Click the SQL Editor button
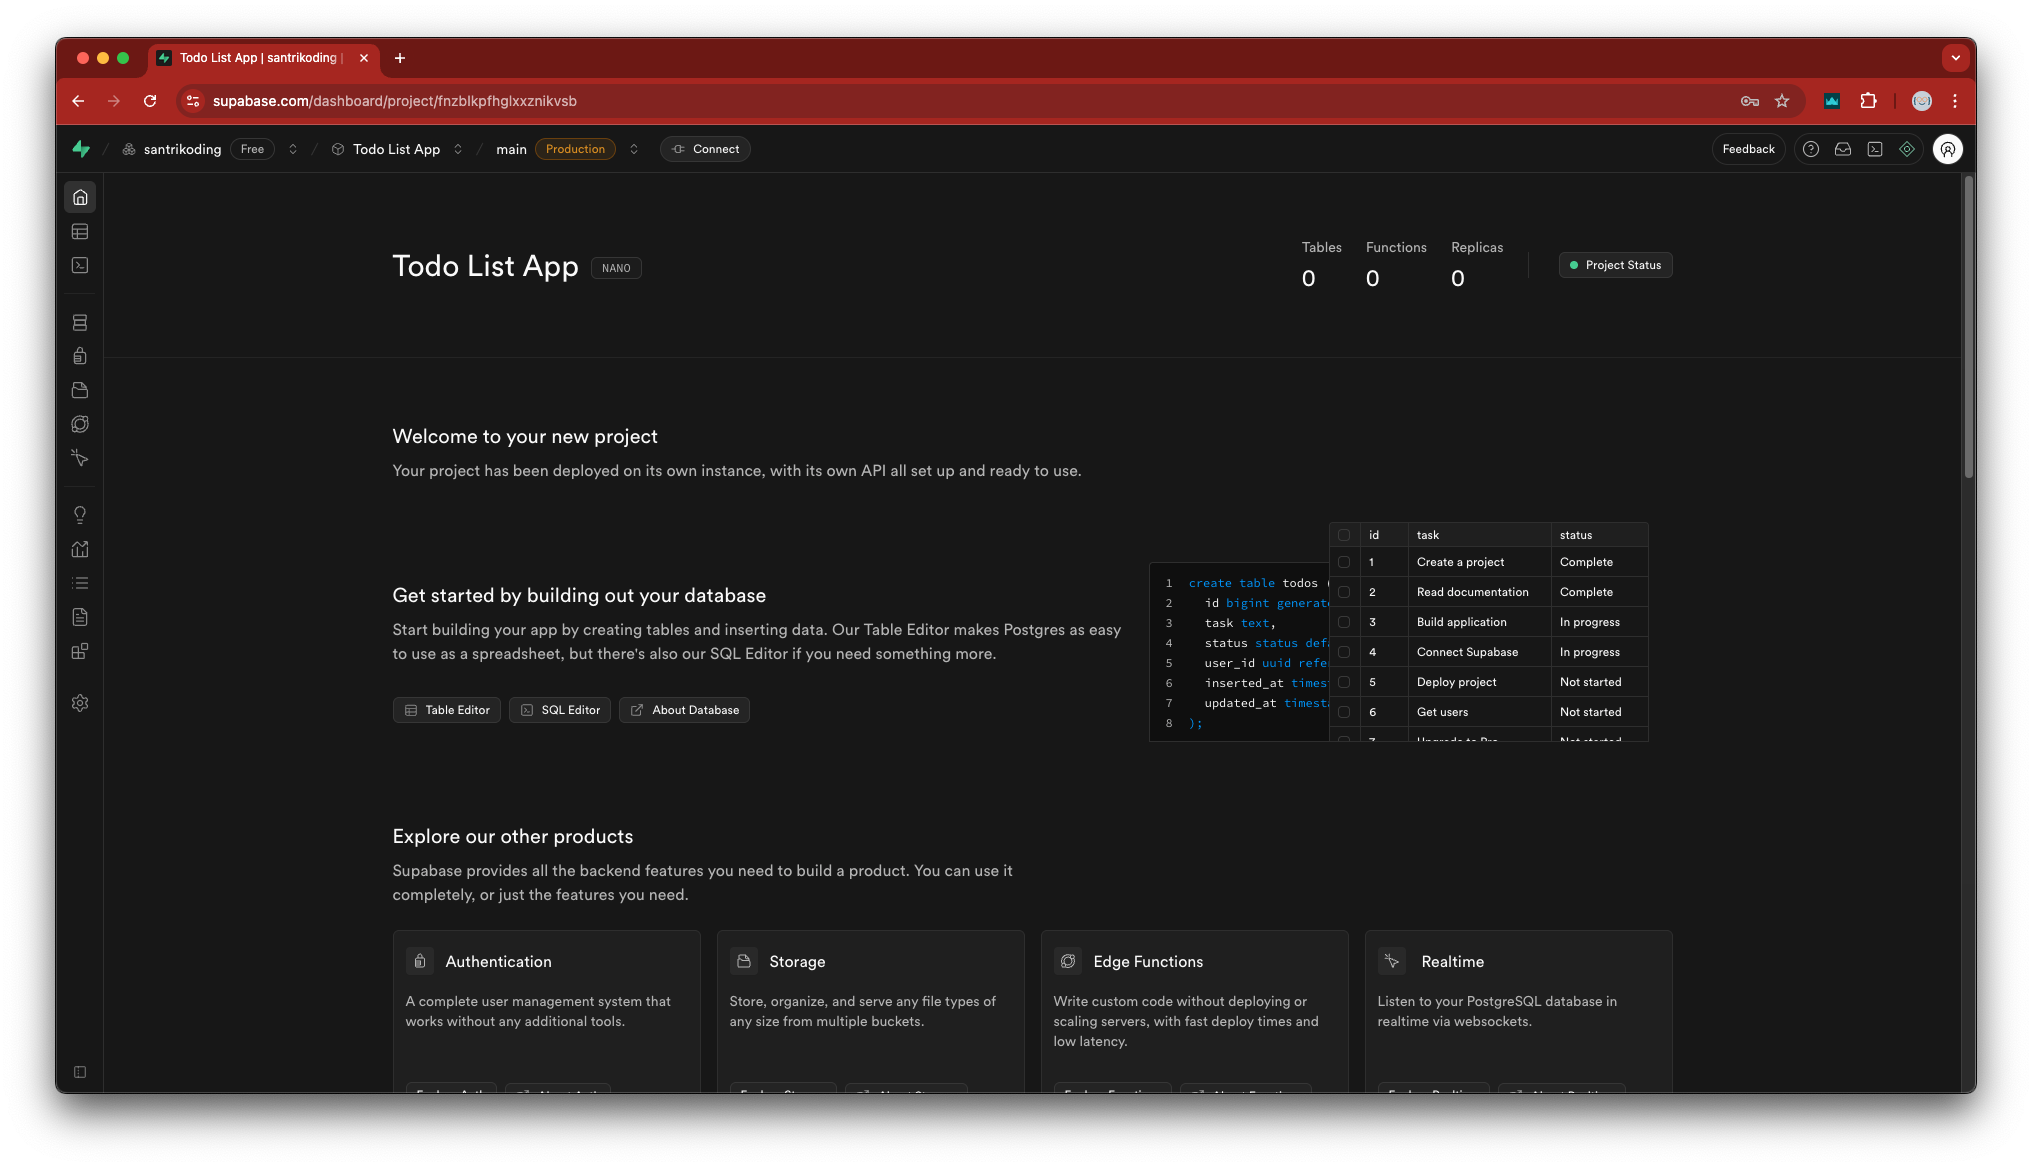 560,710
